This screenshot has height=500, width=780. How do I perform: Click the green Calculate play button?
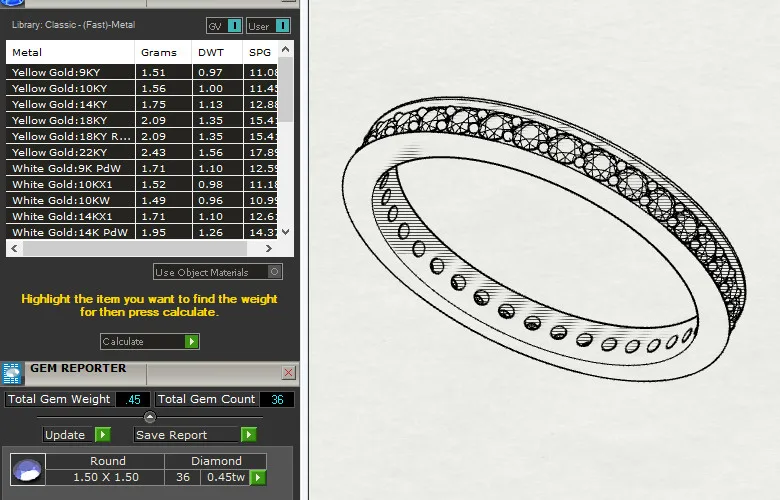tap(192, 341)
